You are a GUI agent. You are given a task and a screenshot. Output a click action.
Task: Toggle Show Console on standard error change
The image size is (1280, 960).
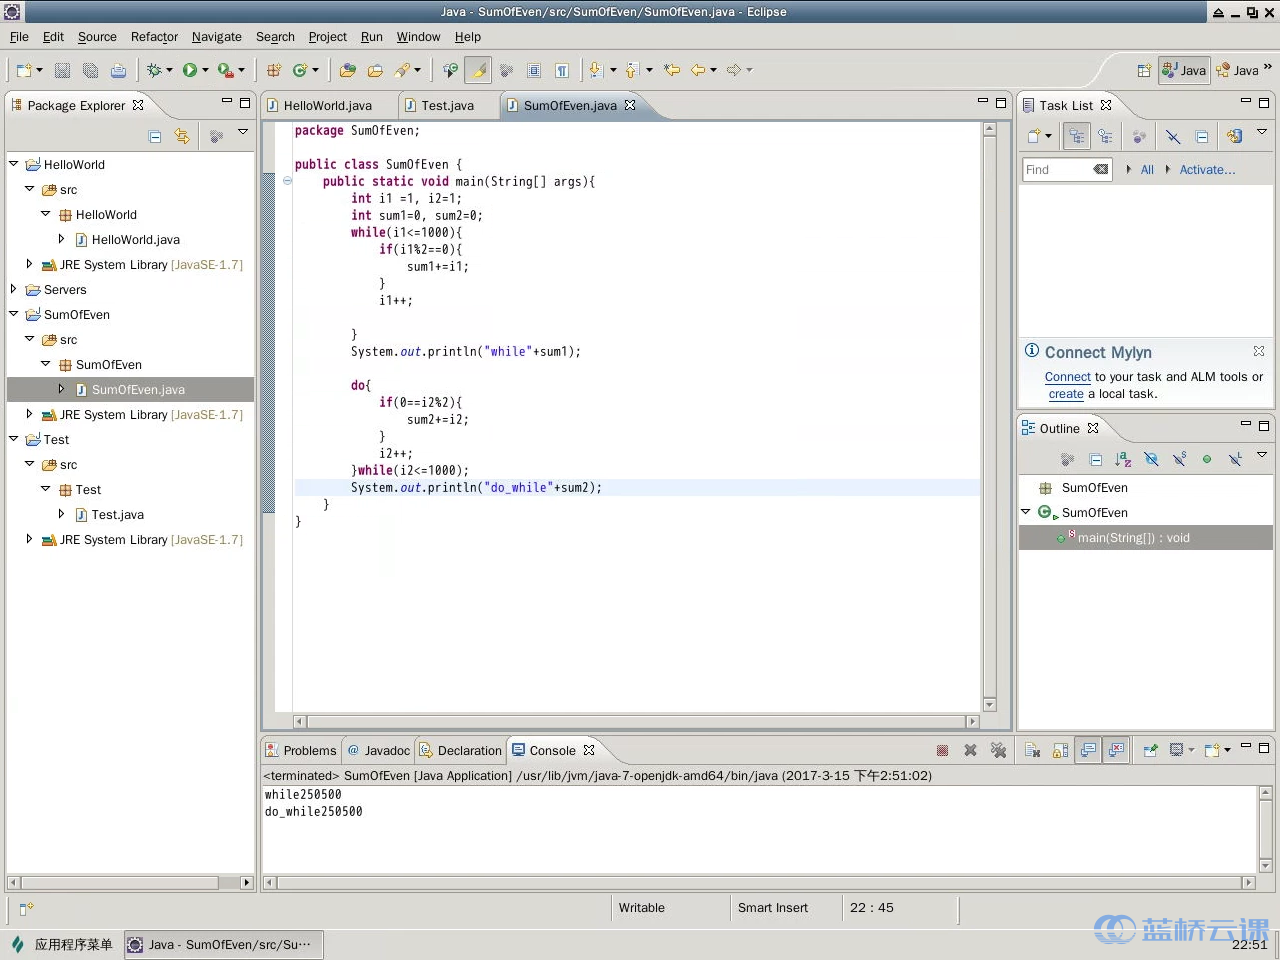pyautogui.click(x=1116, y=750)
